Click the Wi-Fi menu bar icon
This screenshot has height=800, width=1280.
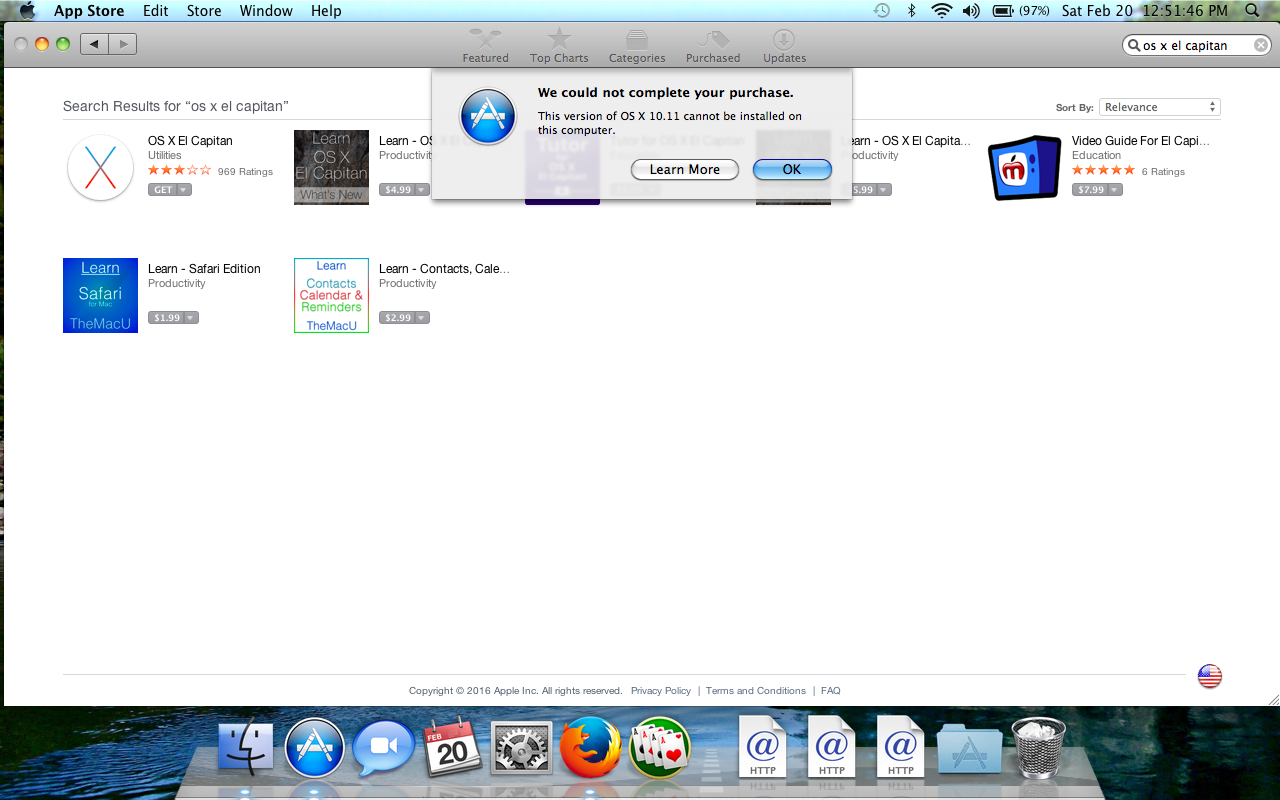[941, 11]
